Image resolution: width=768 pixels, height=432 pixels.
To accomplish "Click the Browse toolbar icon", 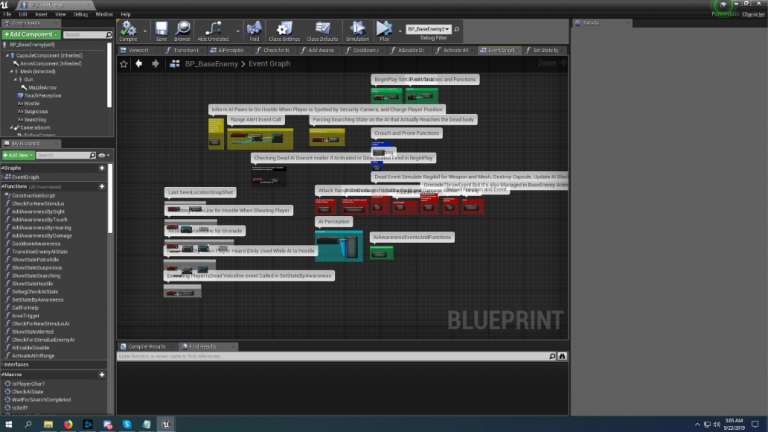I will pos(182,31).
